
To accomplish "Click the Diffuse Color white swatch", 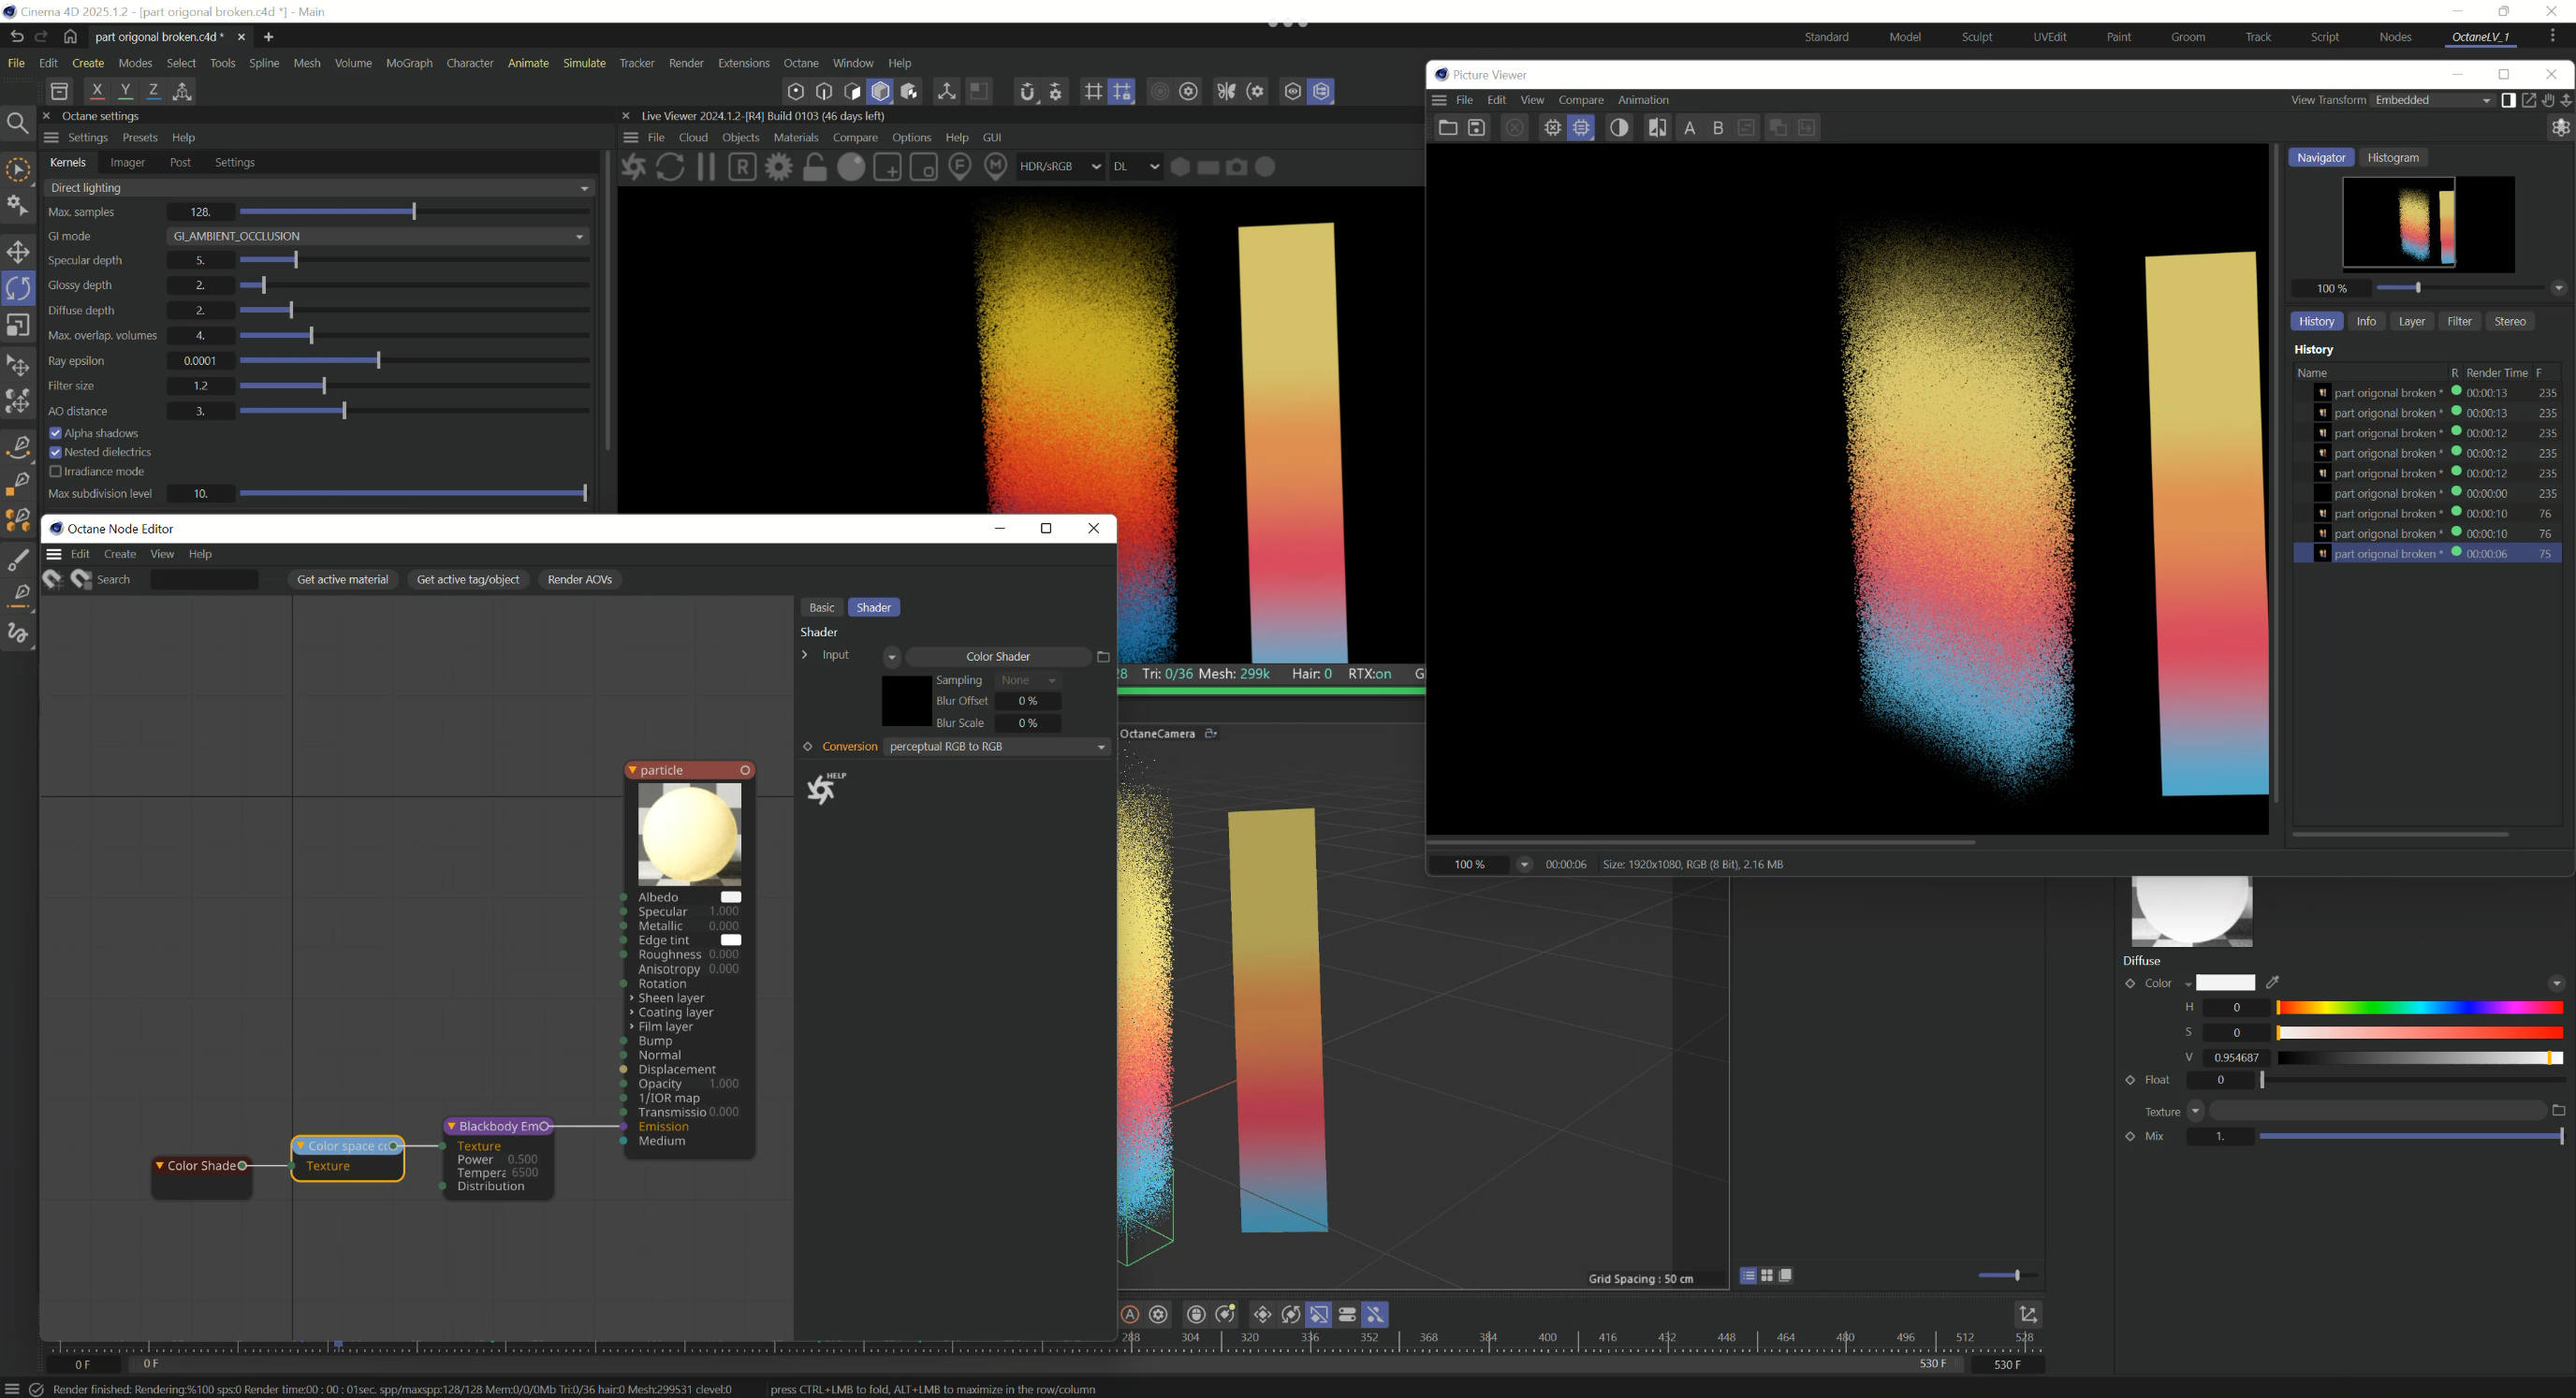I will click(2224, 983).
